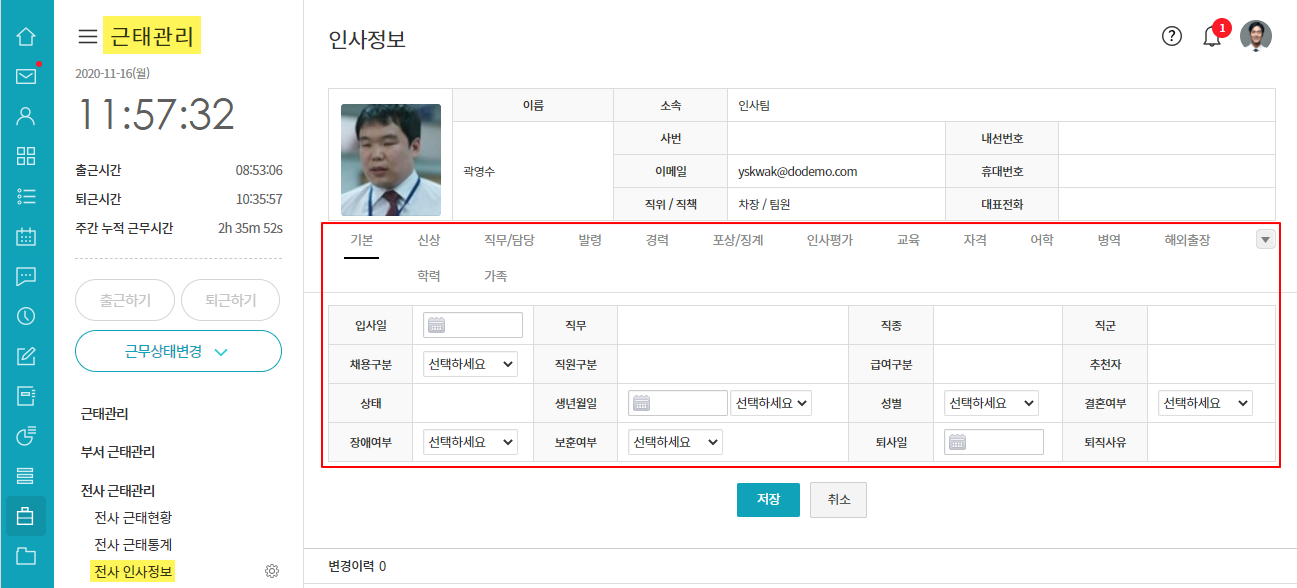Select the 인사평가 tab
This screenshot has height=588, width=1297.
[830, 240]
